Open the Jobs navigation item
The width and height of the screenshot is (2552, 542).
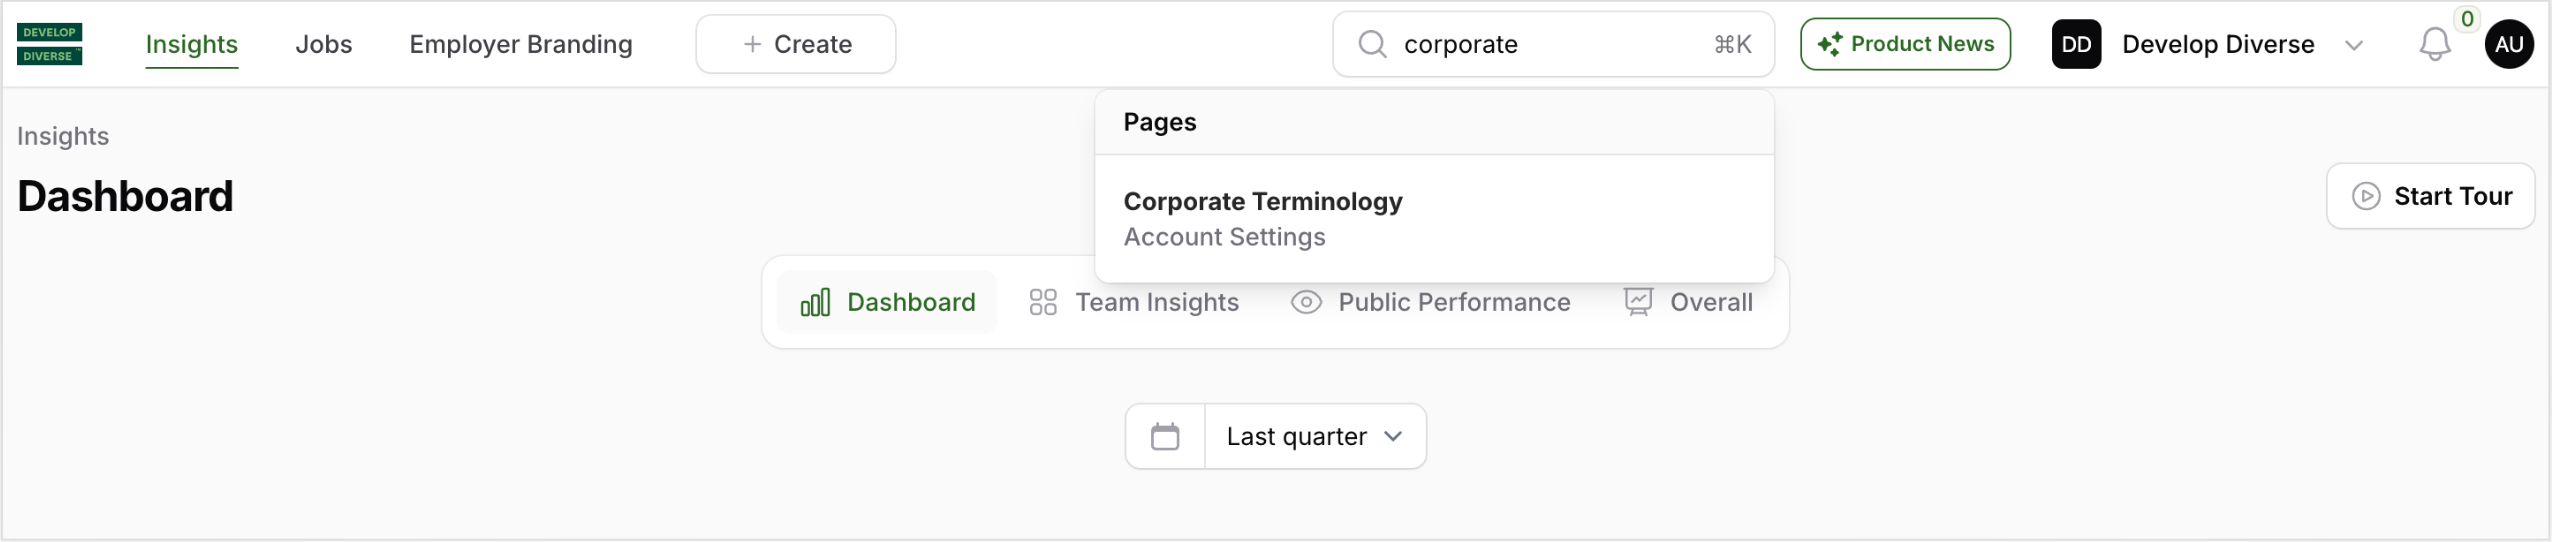point(323,44)
